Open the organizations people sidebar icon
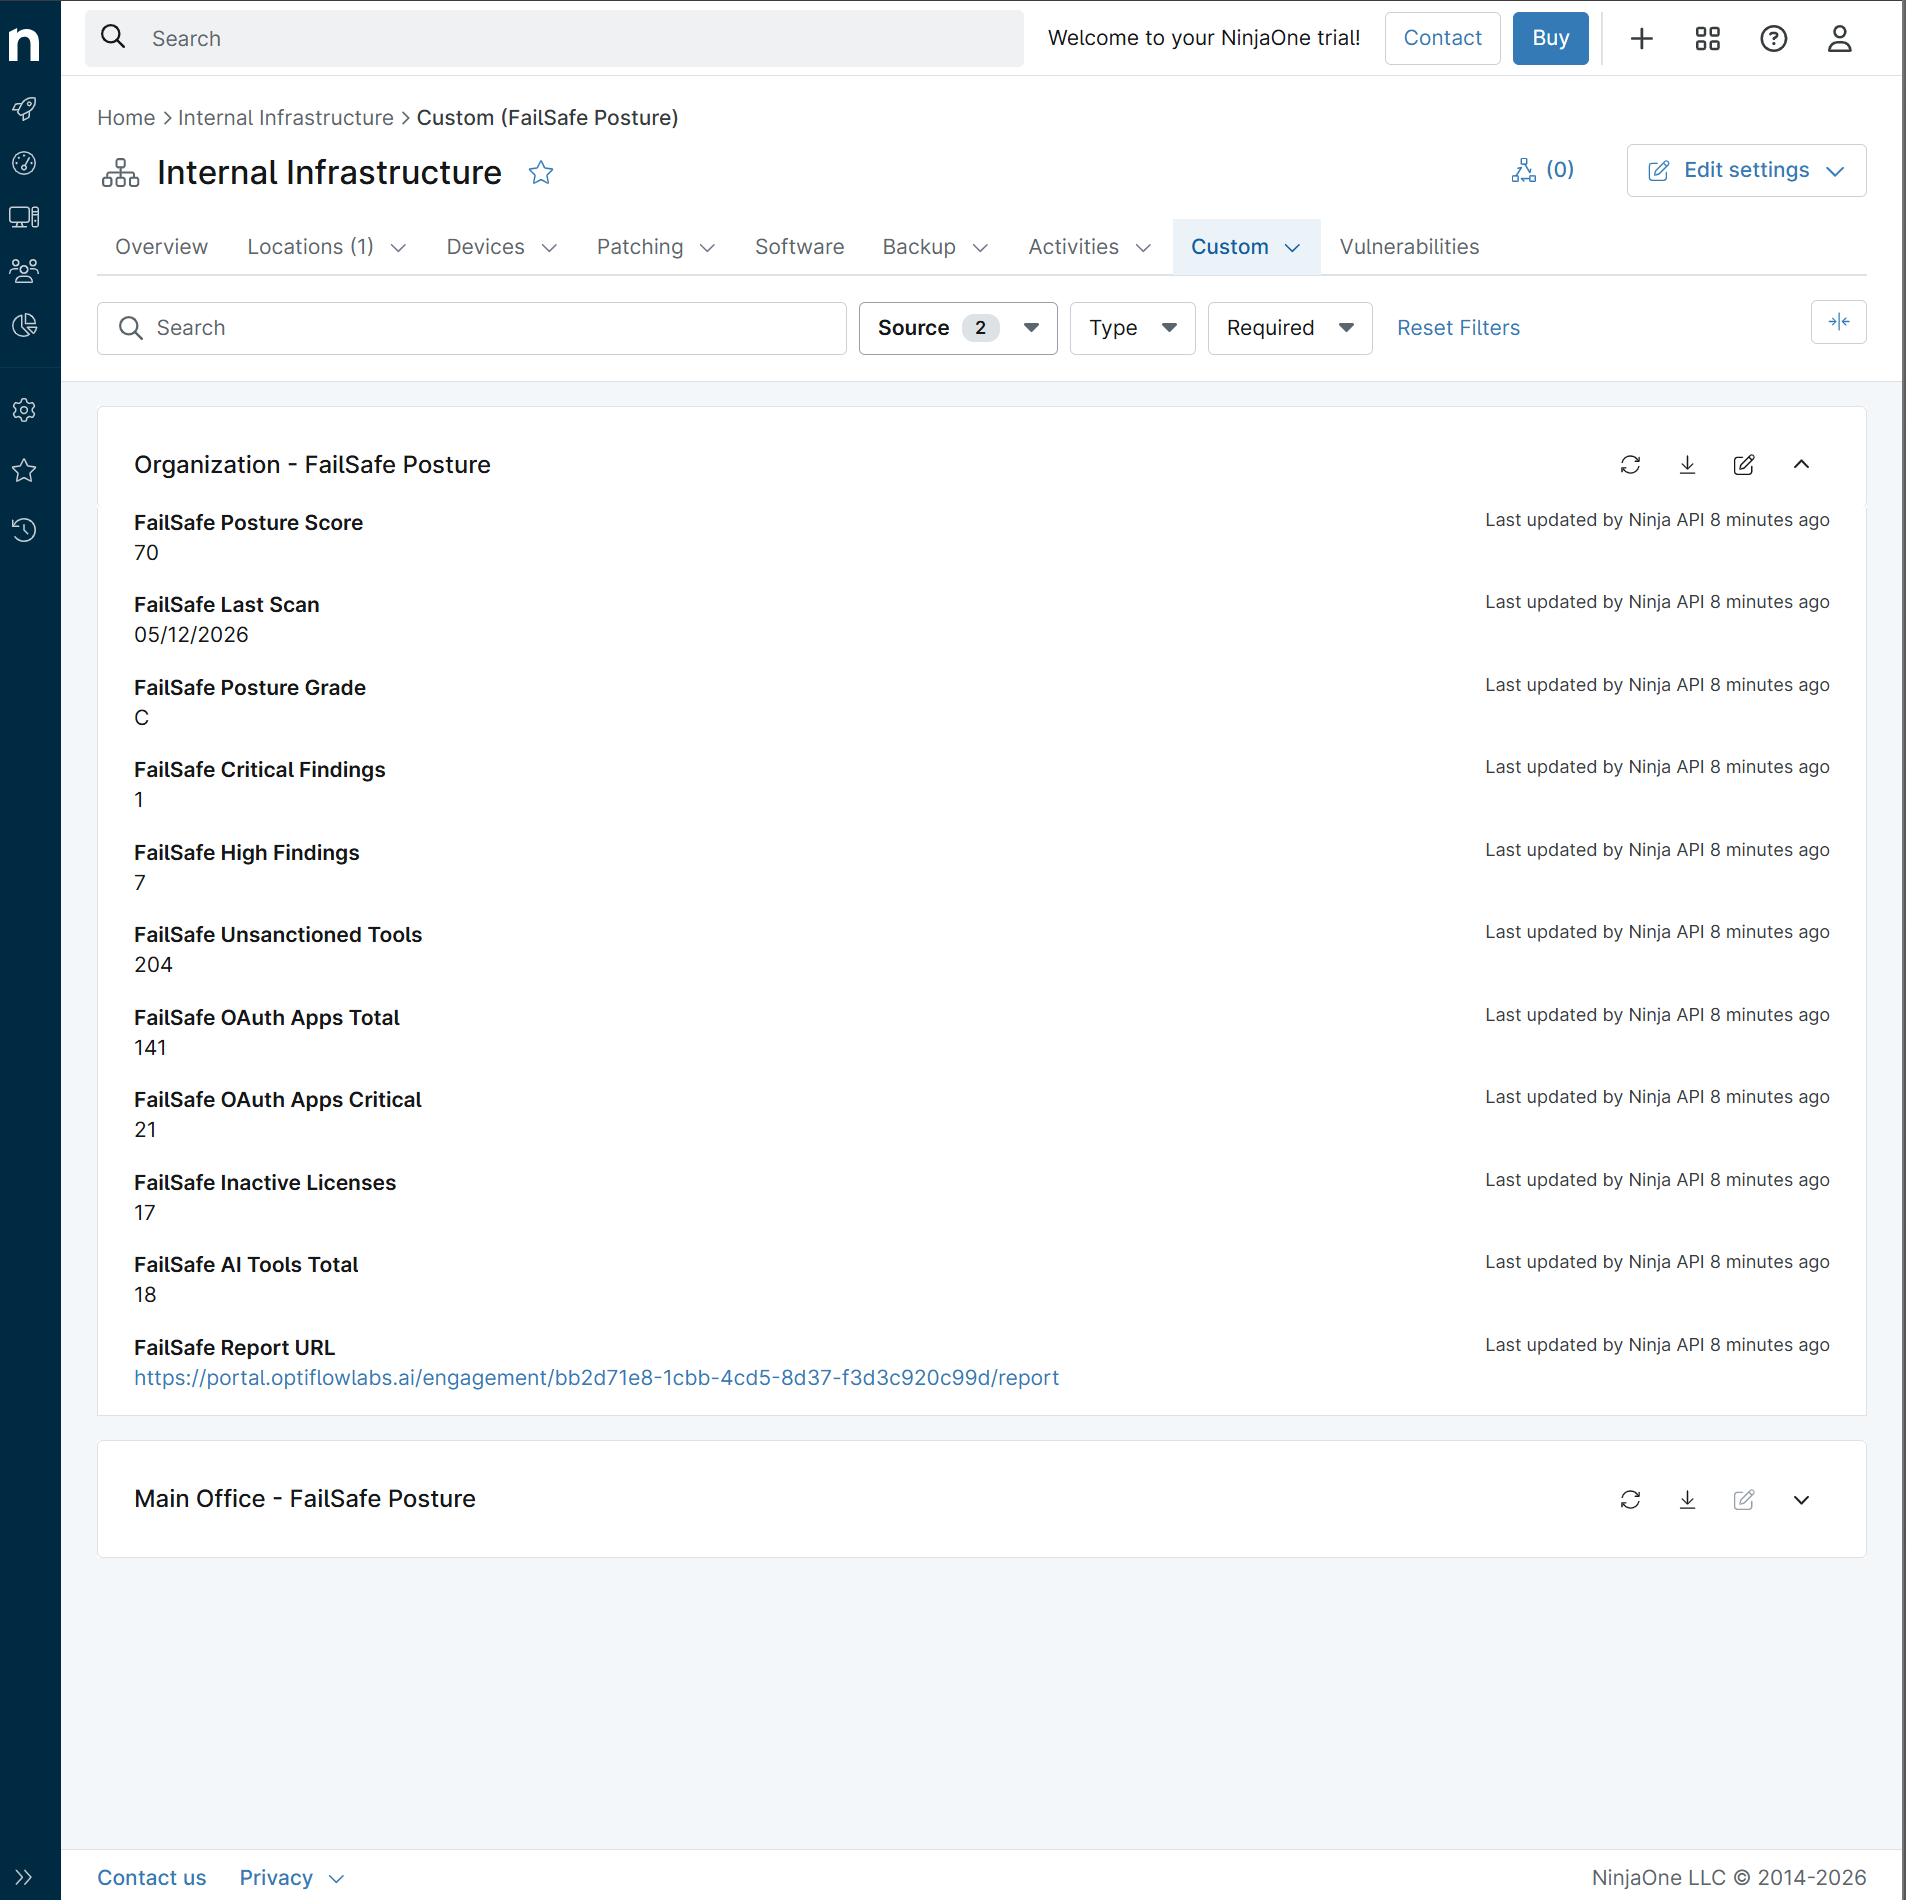Screen dimensions: 1906x1900 (24, 271)
